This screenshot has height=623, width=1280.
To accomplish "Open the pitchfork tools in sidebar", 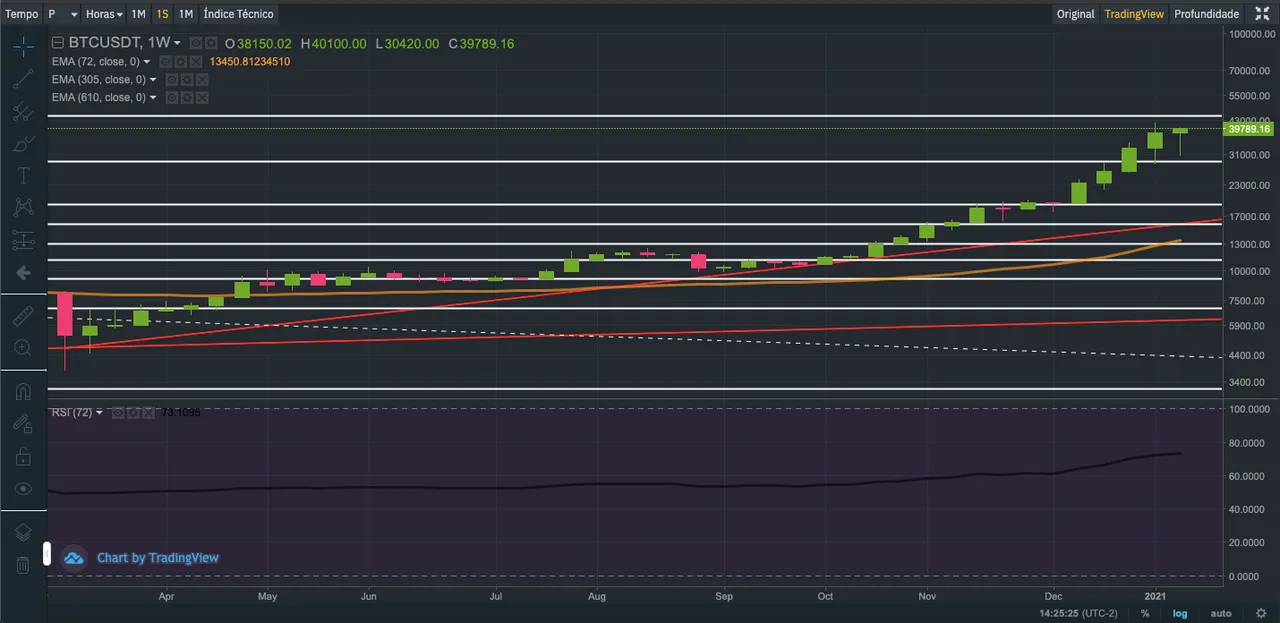I will (23, 111).
